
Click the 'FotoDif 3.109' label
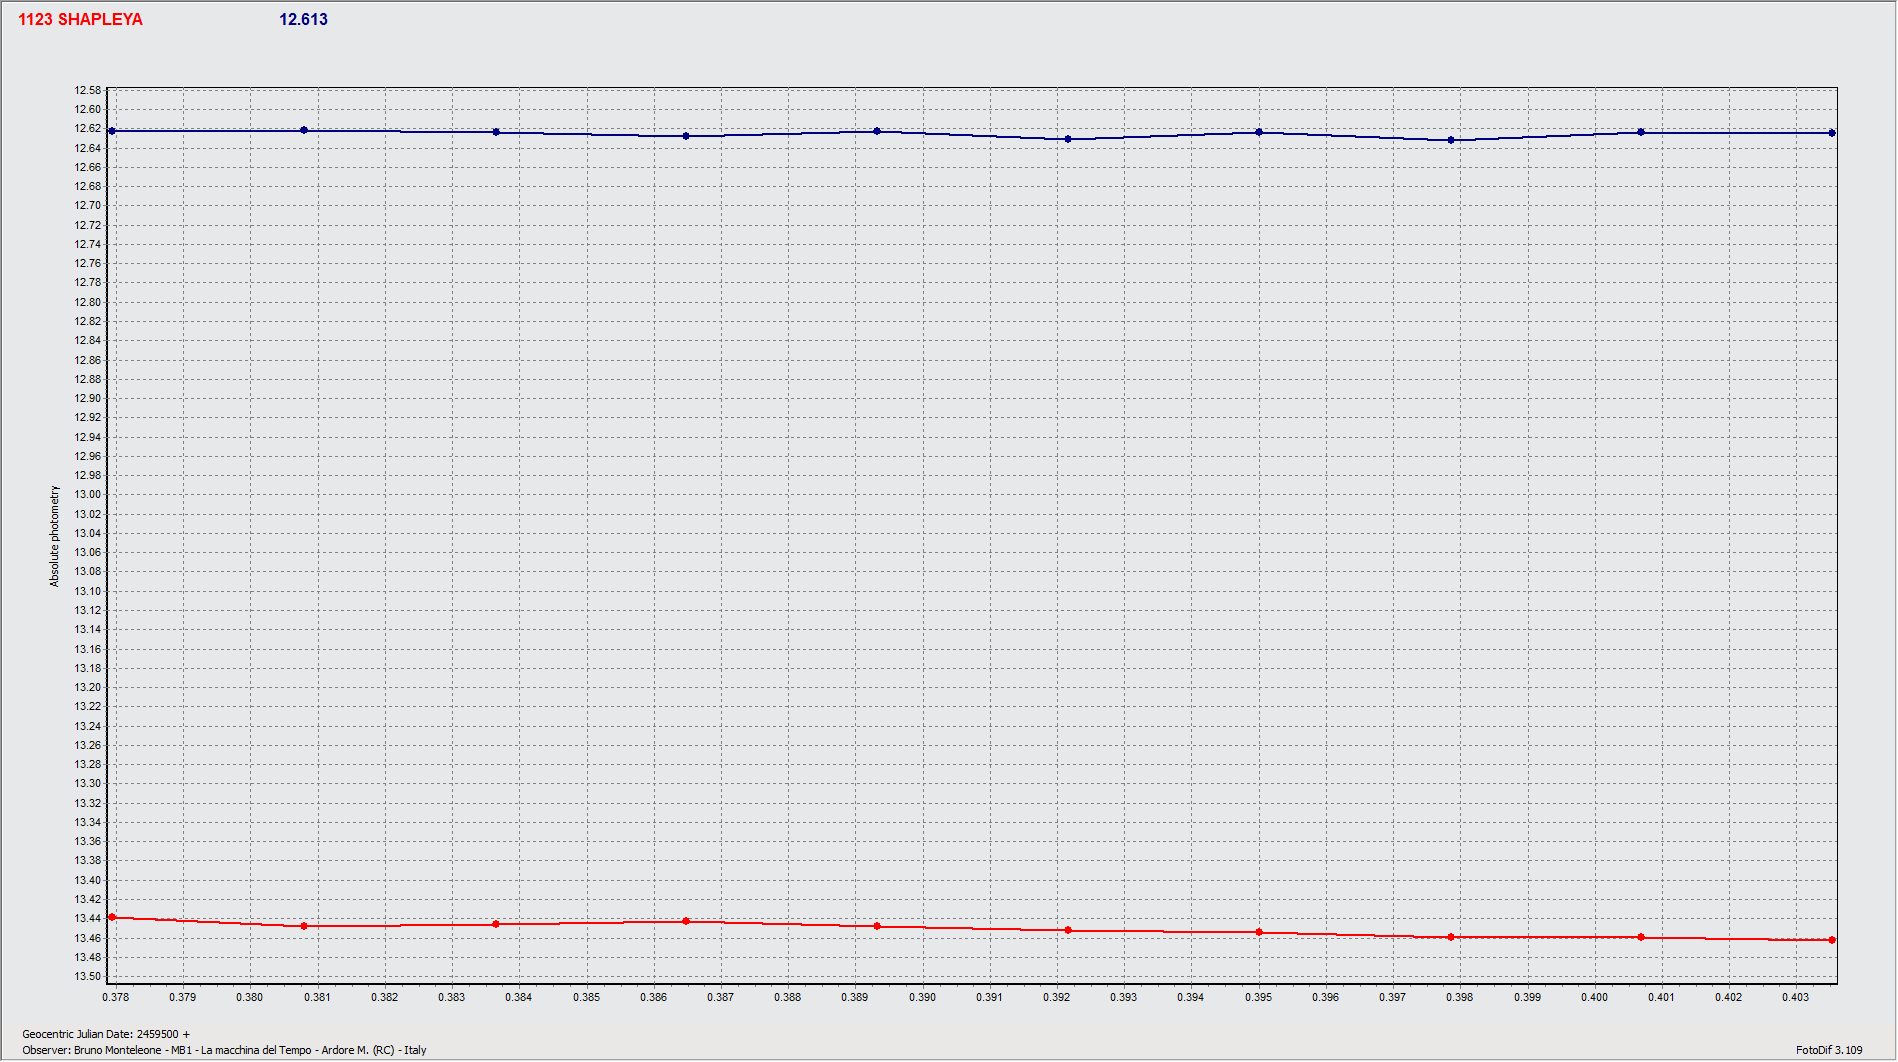click(x=1829, y=1050)
